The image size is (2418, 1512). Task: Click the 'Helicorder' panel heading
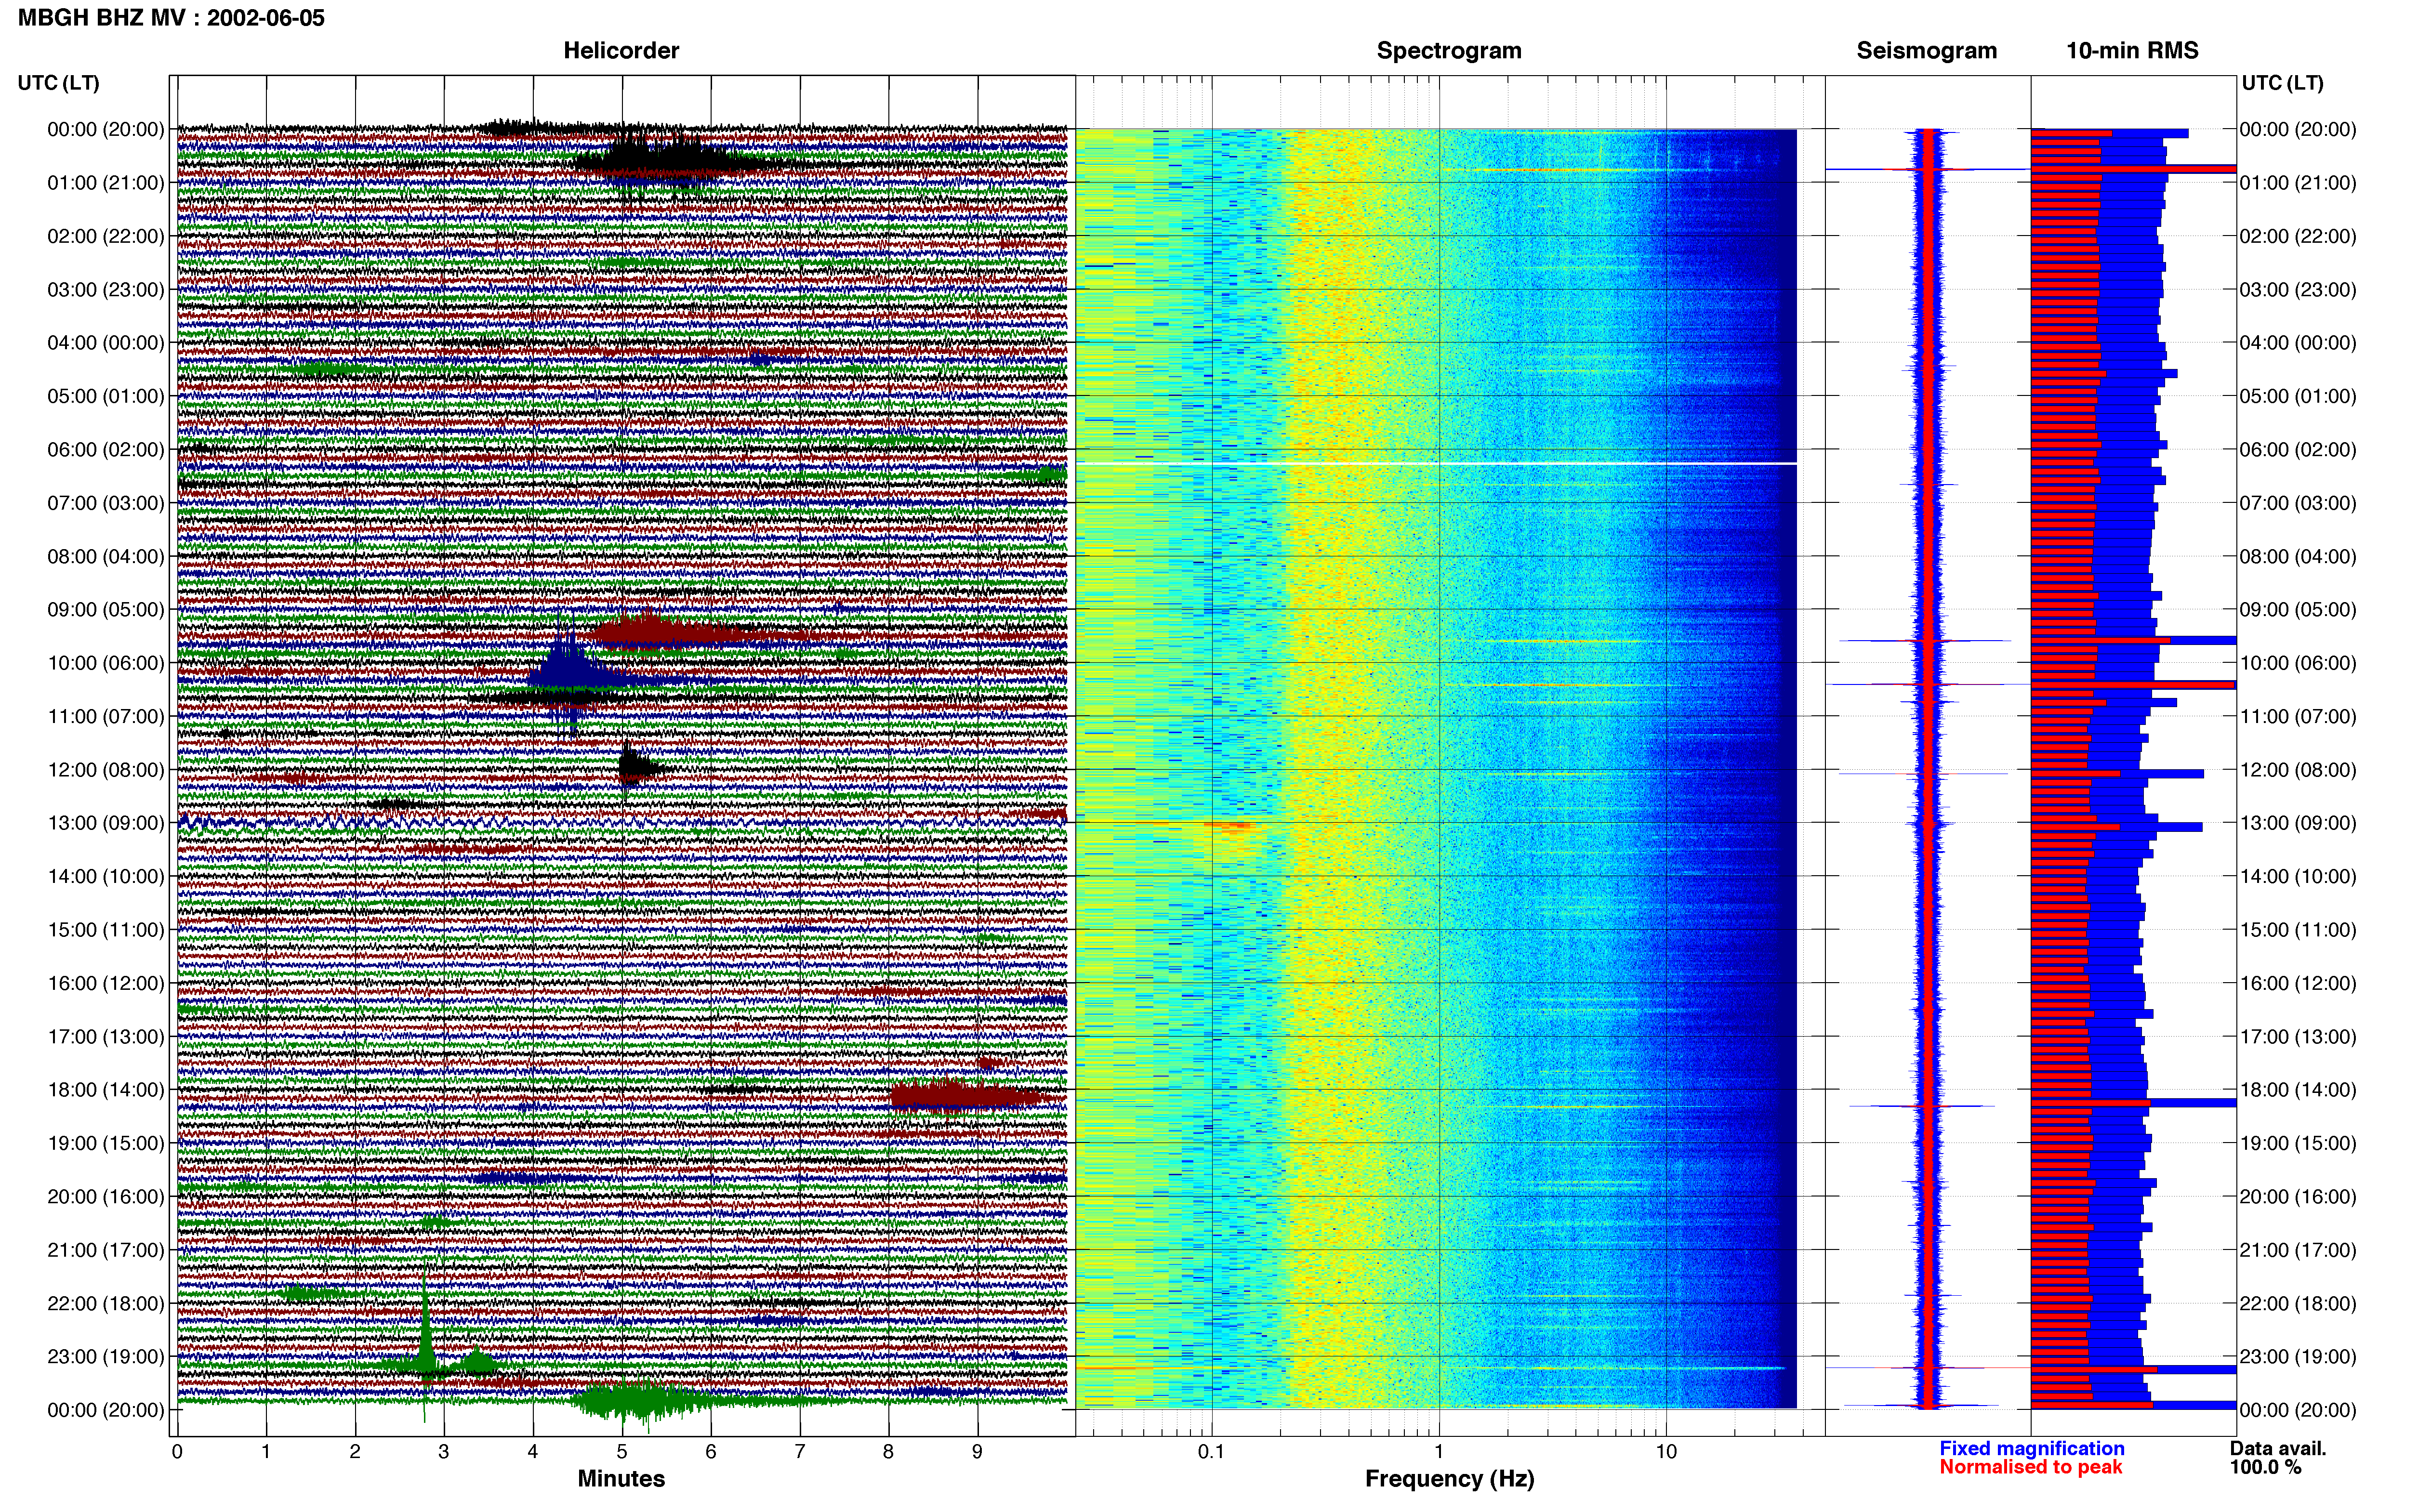pos(621,51)
